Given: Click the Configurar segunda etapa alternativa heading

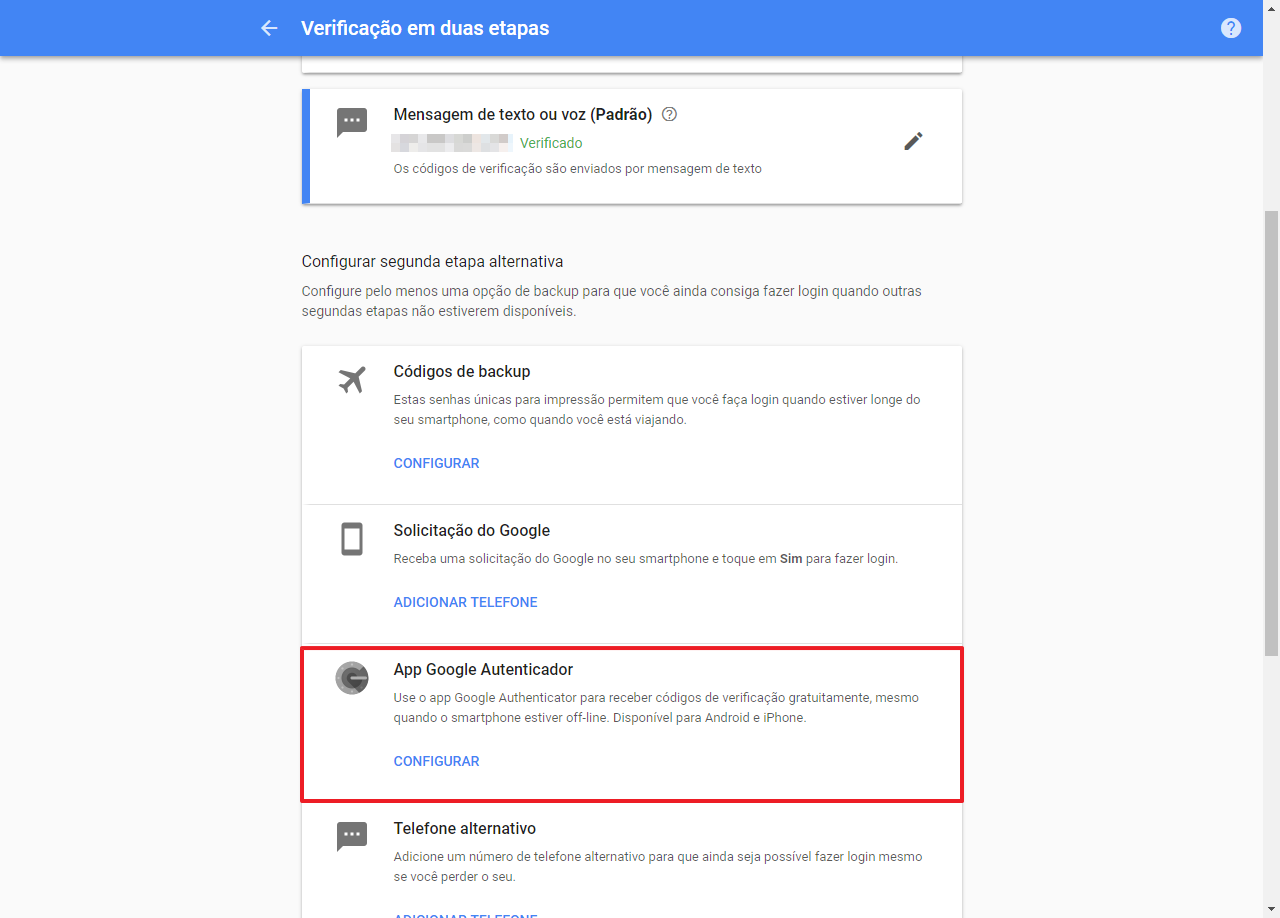Looking at the screenshot, I should pyautogui.click(x=432, y=261).
